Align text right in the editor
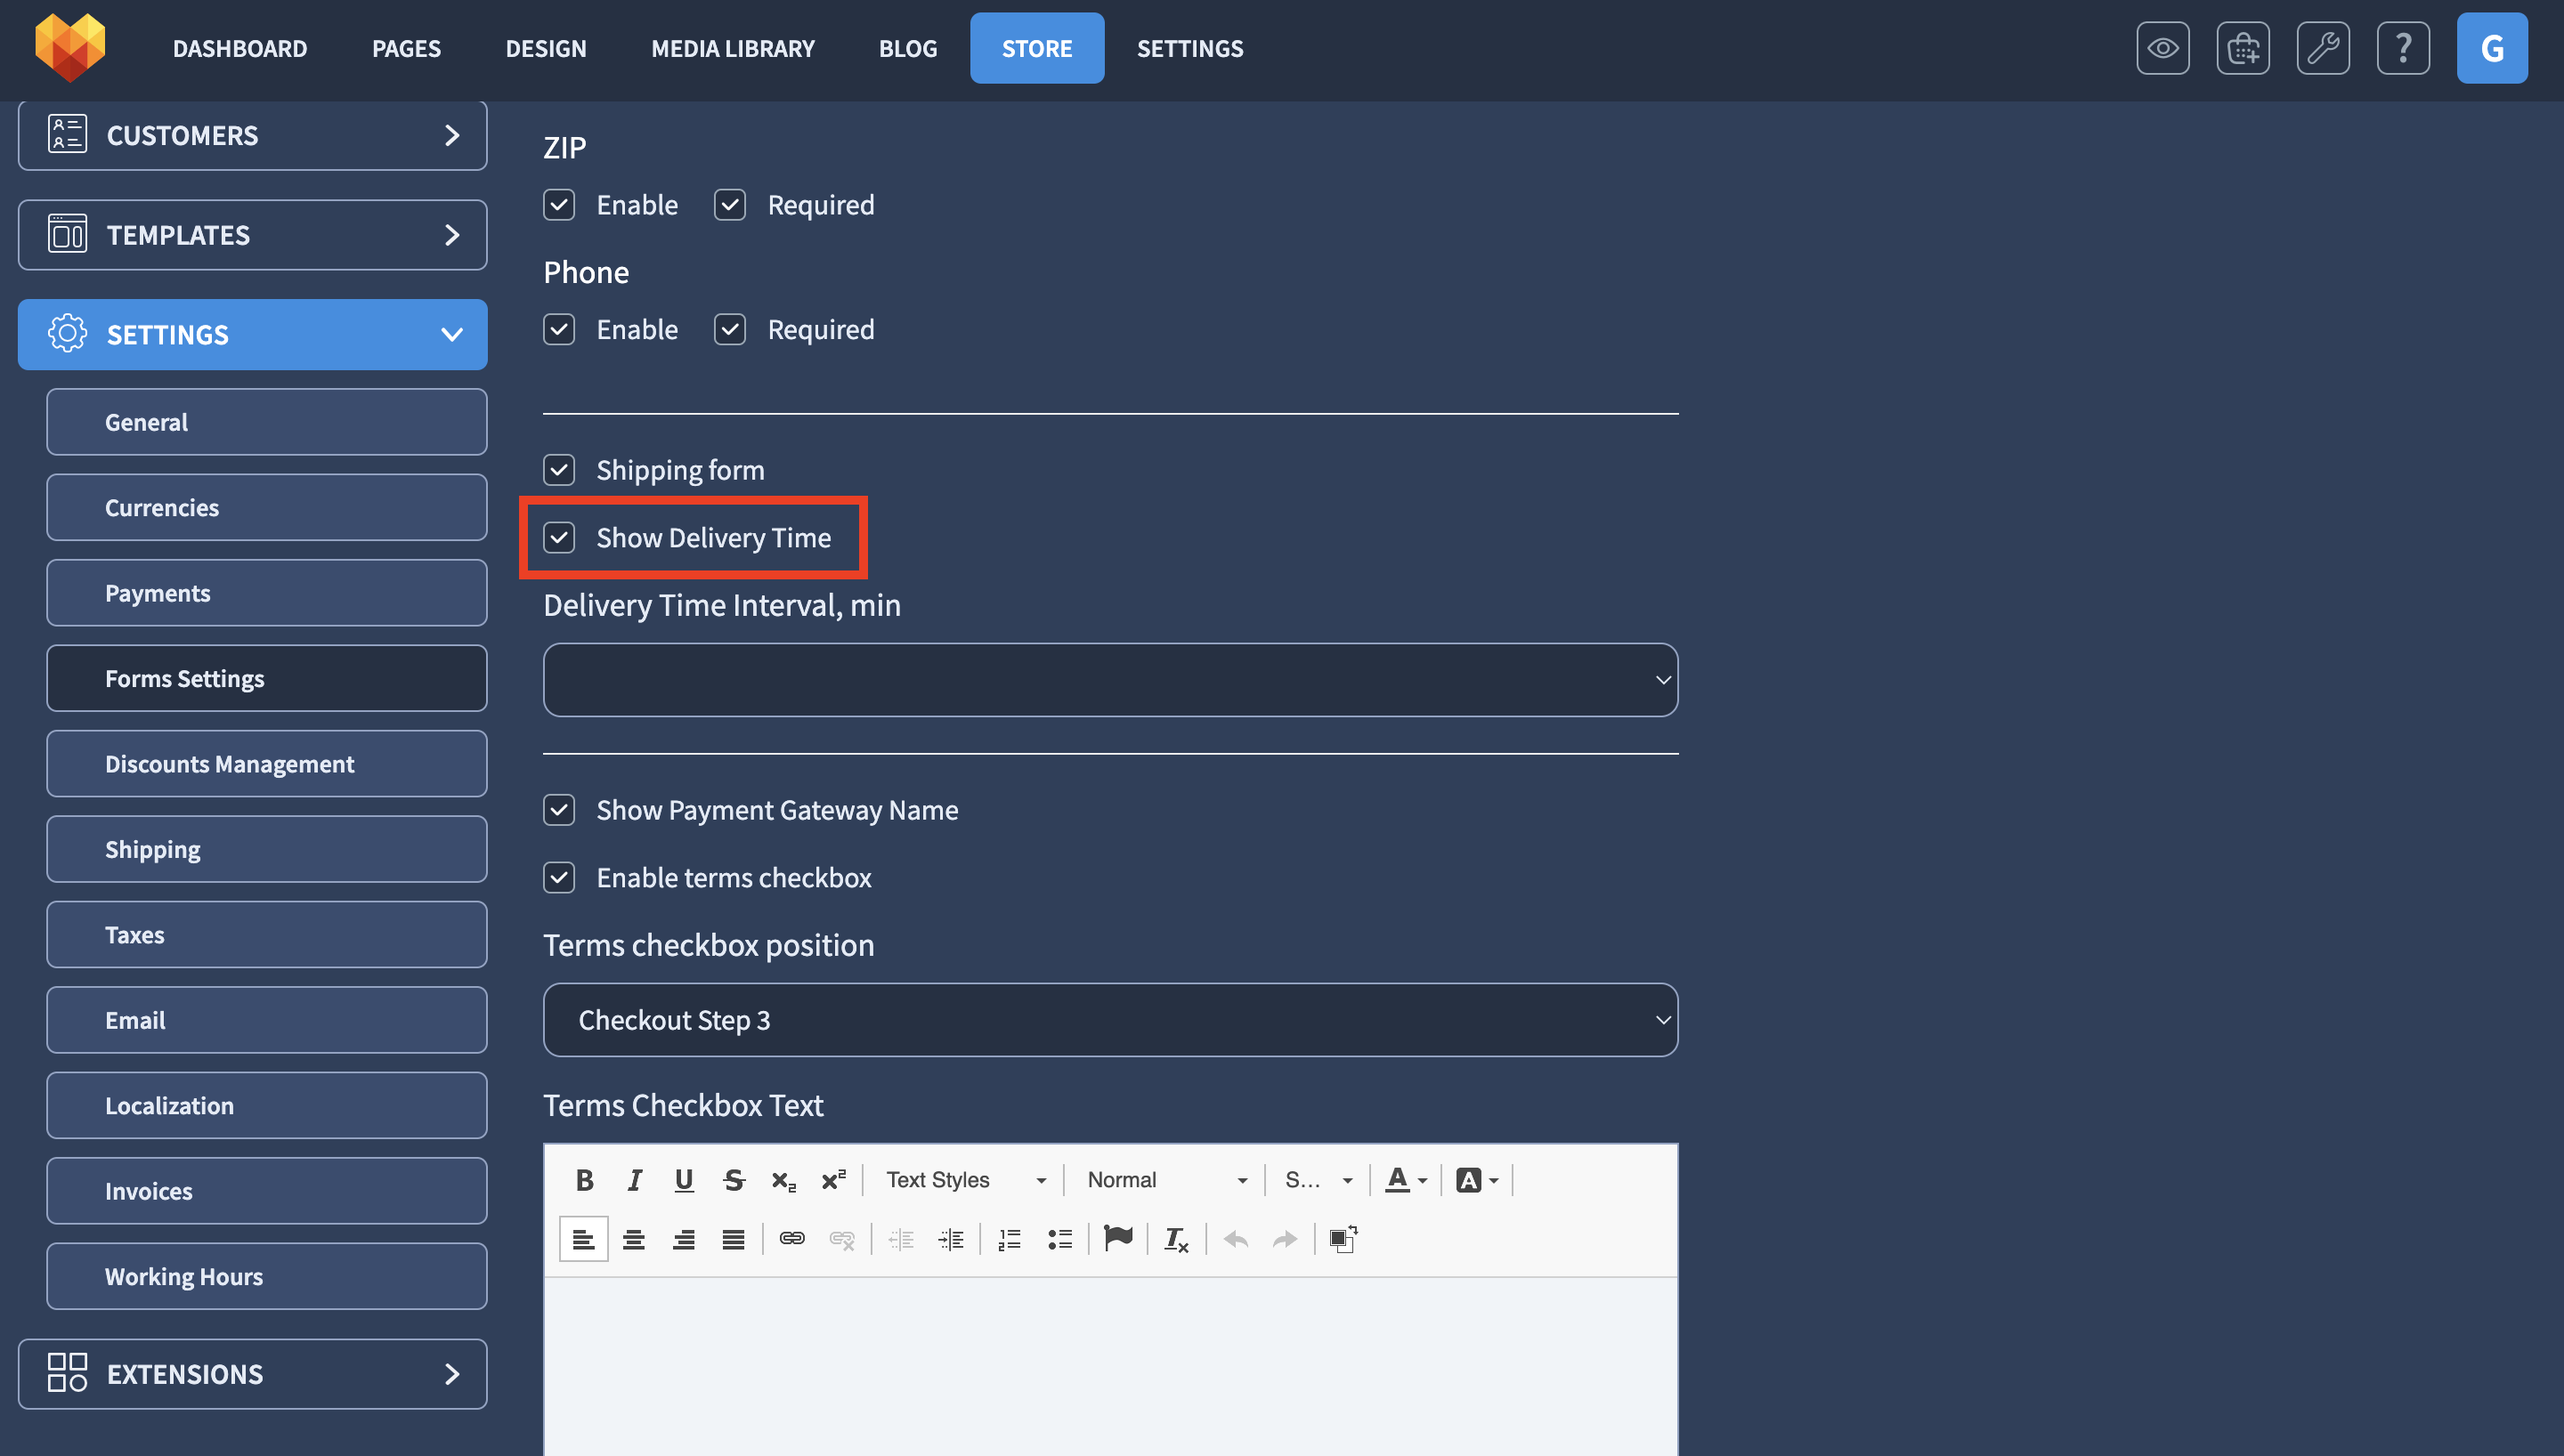 coord(684,1240)
